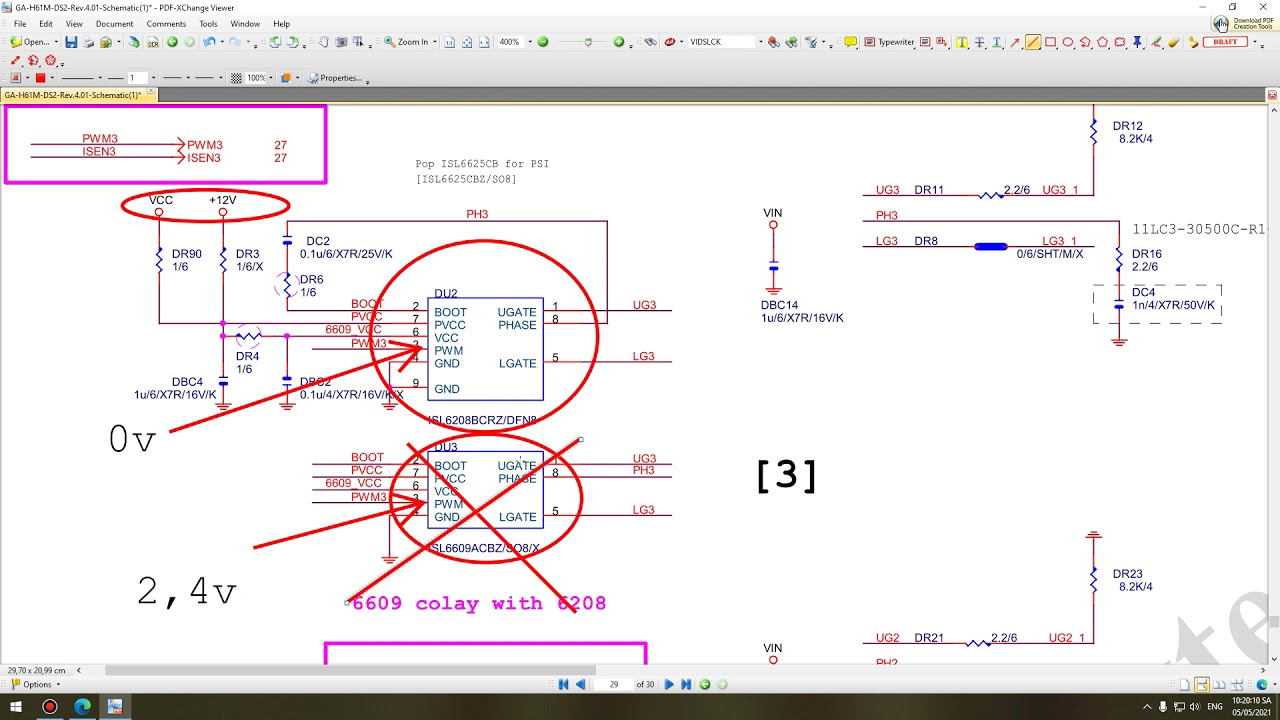Click Download PDF Creation Tools link

tap(1245, 22)
